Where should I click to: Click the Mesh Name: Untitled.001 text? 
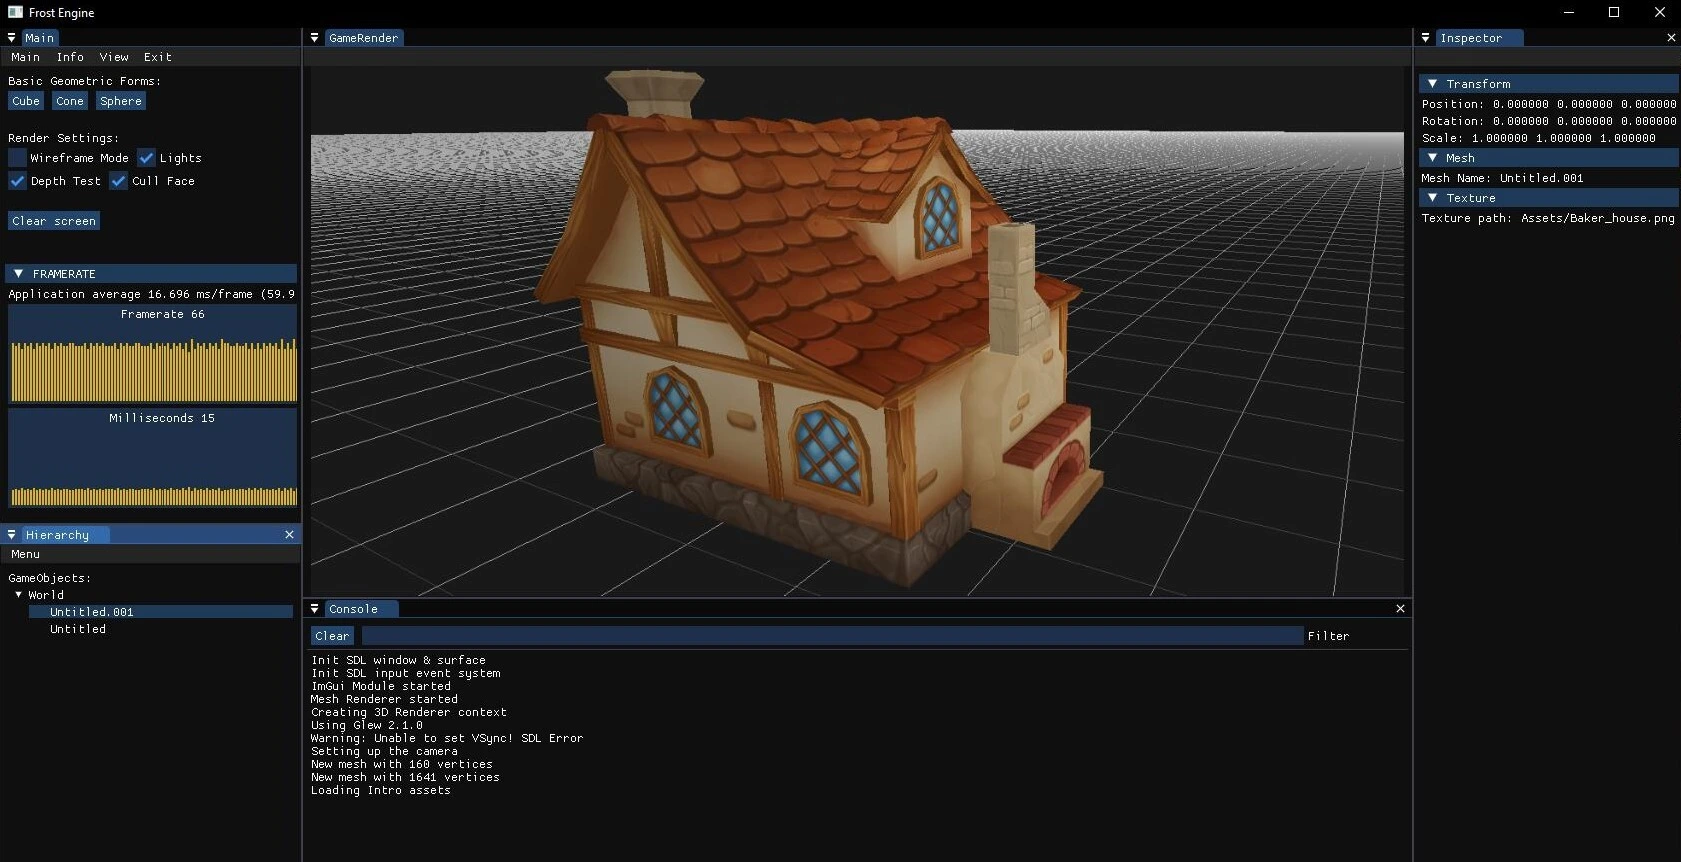click(x=1502, y=178)
